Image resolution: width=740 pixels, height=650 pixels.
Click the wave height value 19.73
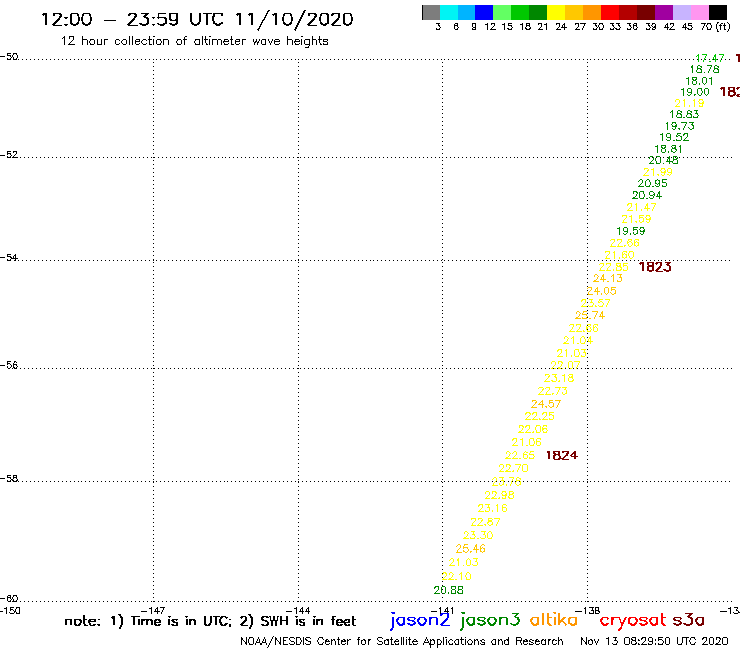click(680, 126)
